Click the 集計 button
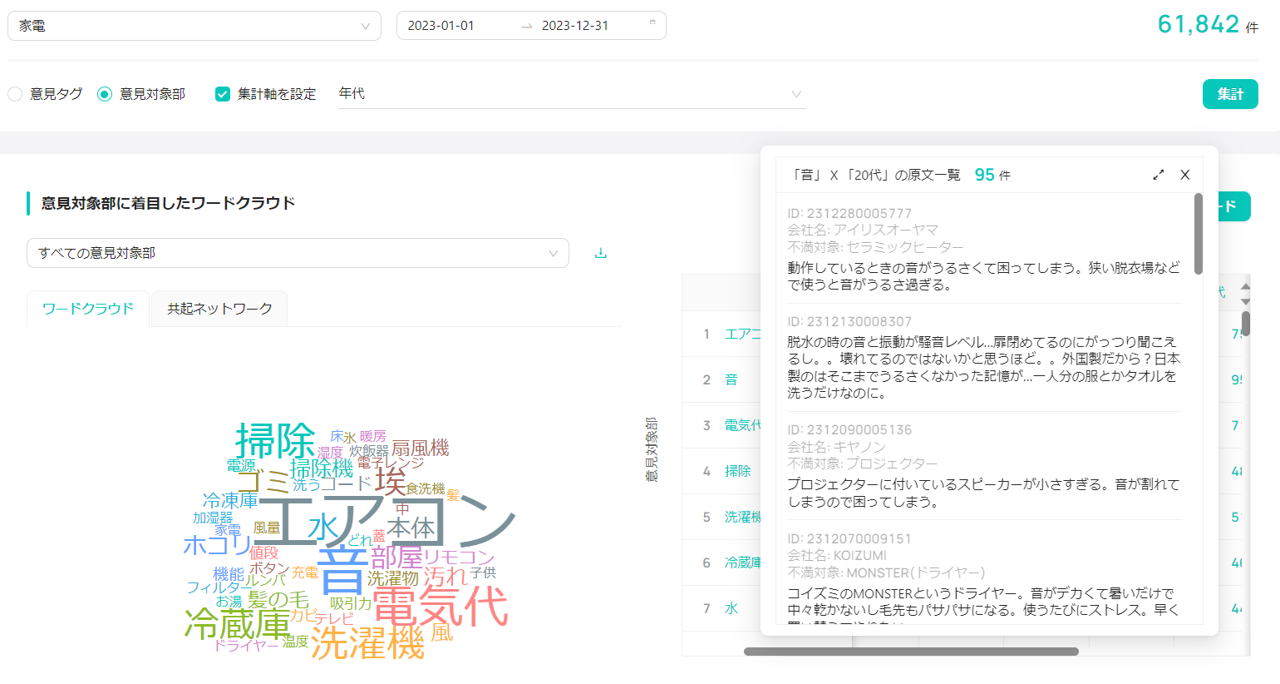 pos(1230,94)
